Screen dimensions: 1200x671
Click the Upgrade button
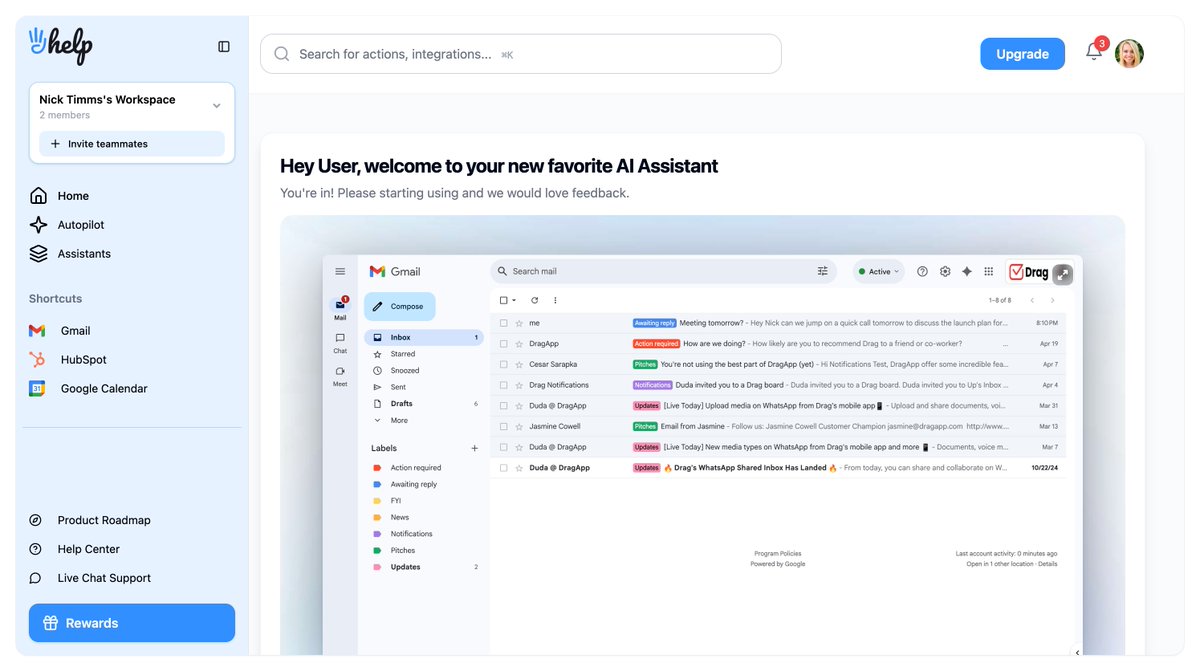point(1022,53)
